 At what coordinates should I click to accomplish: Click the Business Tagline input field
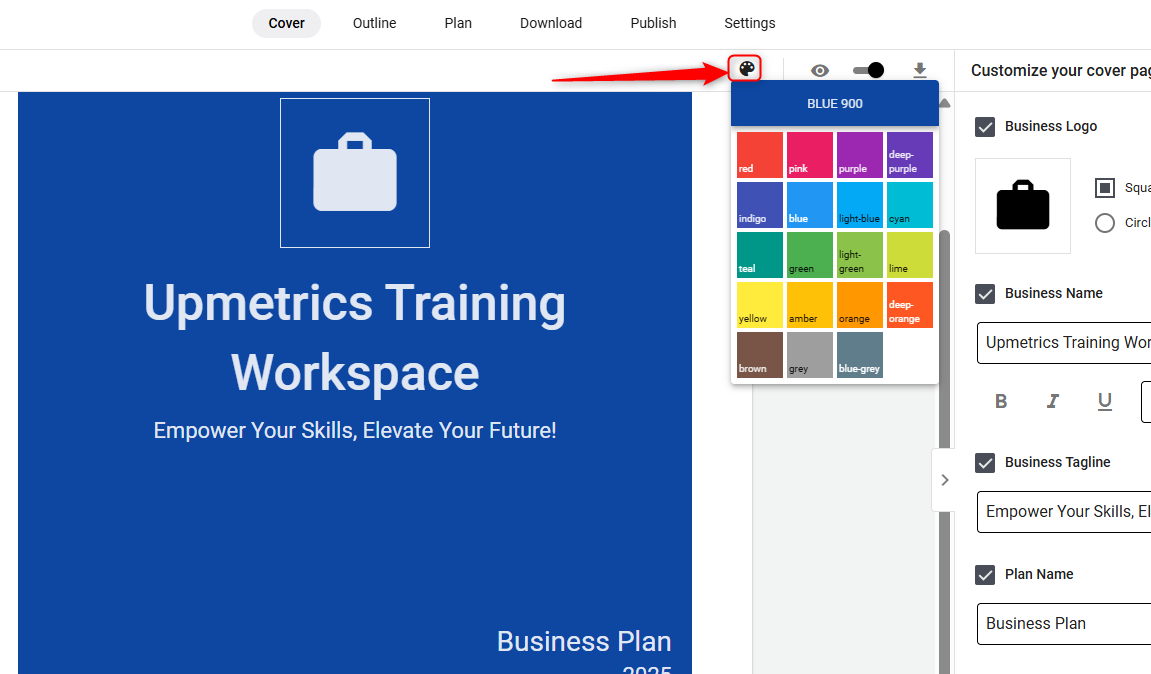click(1064, 512)
